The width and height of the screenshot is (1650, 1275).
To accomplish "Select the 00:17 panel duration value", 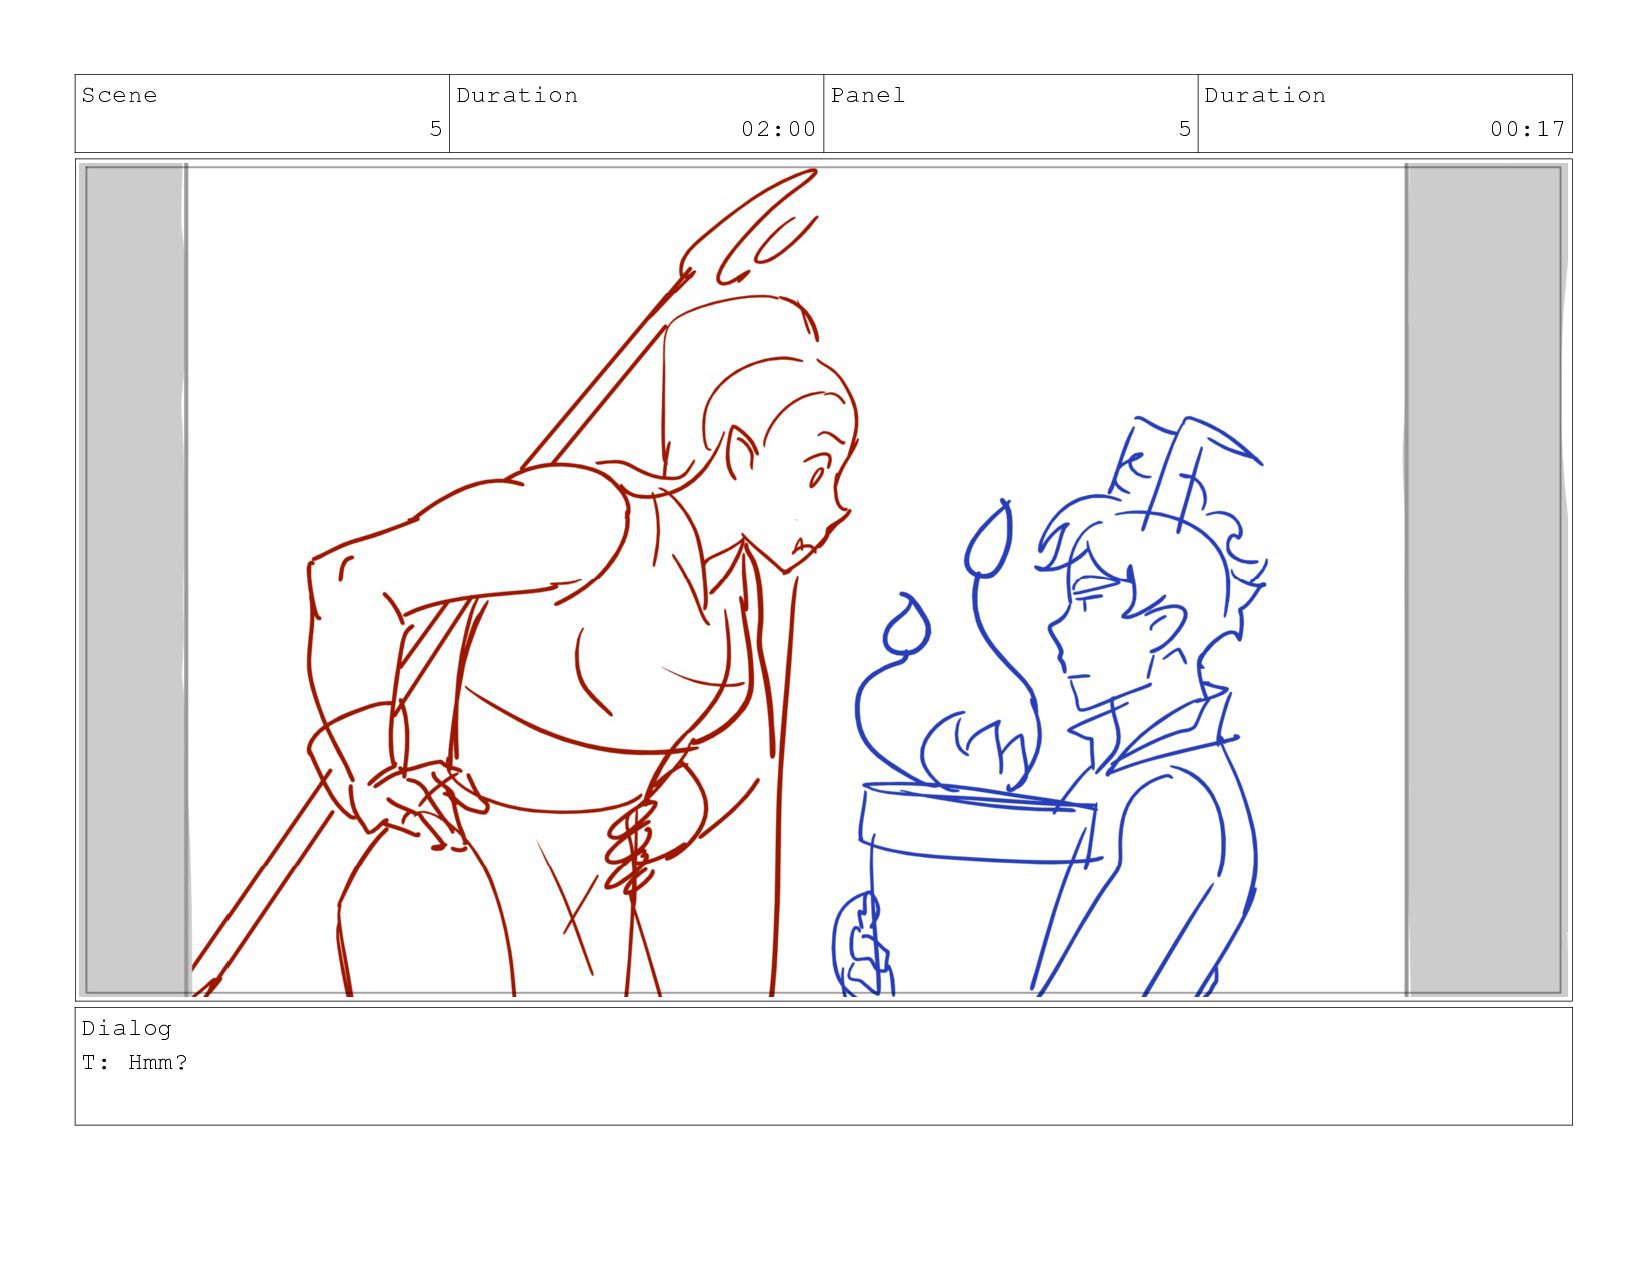I will coord(1528,129).
